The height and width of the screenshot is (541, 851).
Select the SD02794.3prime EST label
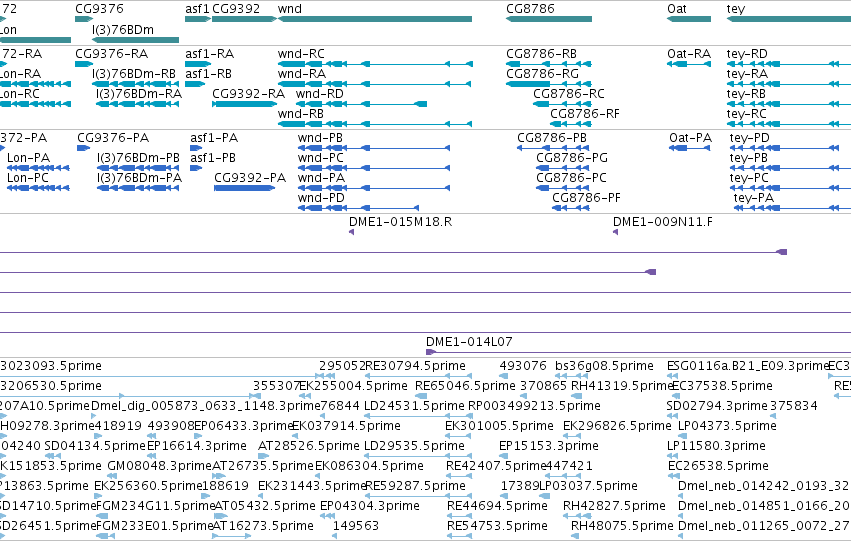(715, 406)
